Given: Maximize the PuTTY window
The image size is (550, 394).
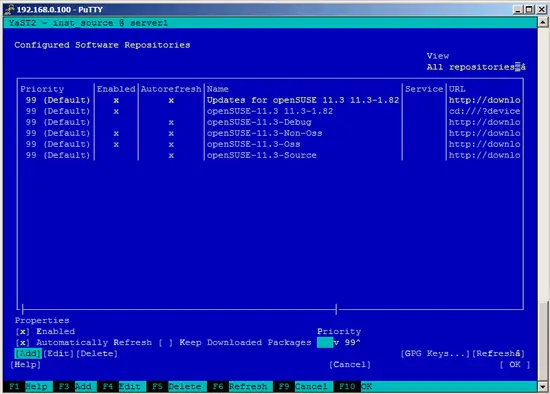Looking at the screenshot, I should [x=529, y=9].
